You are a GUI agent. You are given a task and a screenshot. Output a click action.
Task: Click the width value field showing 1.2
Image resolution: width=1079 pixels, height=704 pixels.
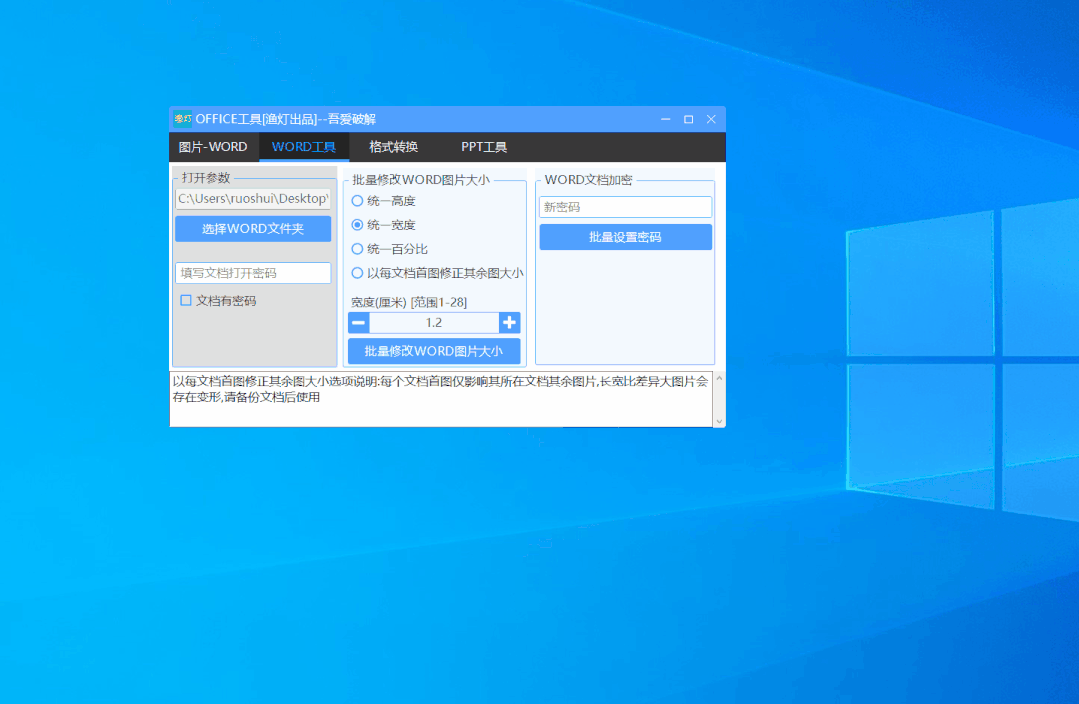434,323
